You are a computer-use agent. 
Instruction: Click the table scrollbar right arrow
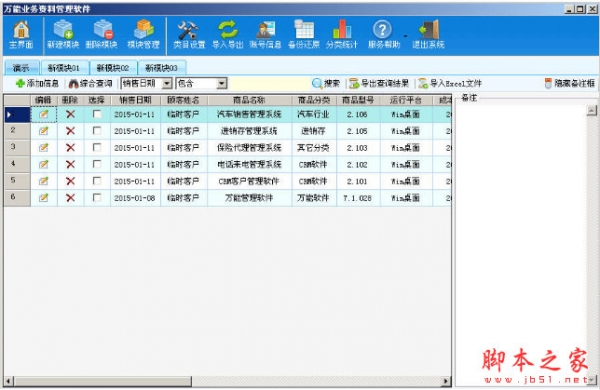point(446,381)
